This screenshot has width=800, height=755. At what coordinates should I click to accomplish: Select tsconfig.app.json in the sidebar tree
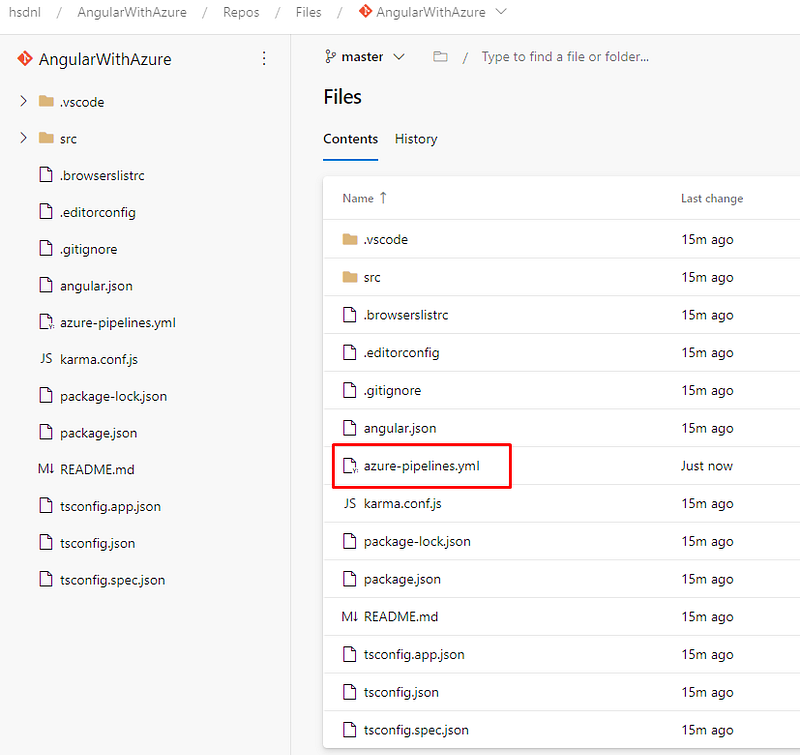(110, 507)
